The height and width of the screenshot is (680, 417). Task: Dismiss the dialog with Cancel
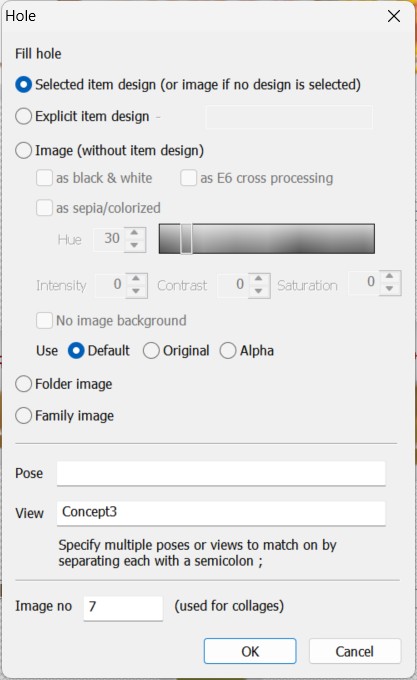pyautogui.click(x=355, y=651)
